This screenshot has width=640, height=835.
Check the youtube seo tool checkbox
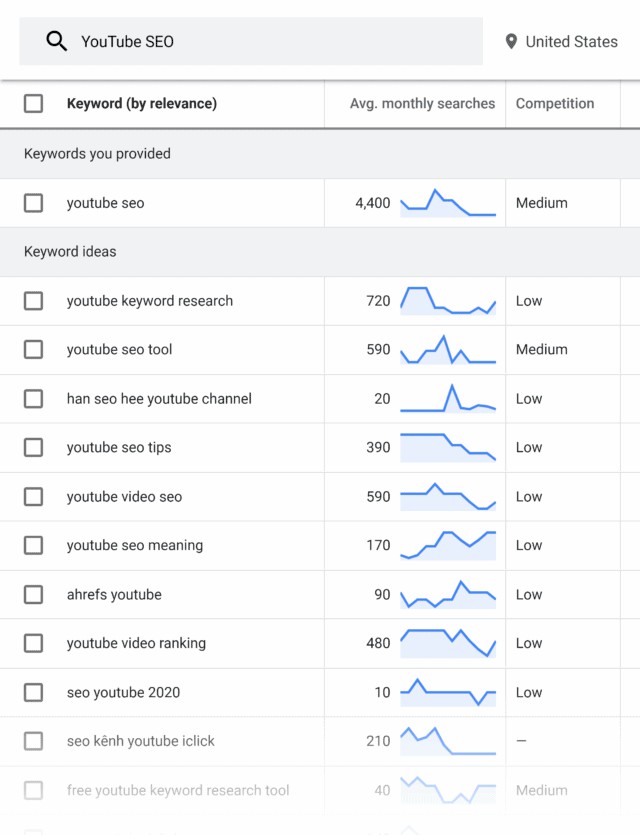(x=34, y=349)
